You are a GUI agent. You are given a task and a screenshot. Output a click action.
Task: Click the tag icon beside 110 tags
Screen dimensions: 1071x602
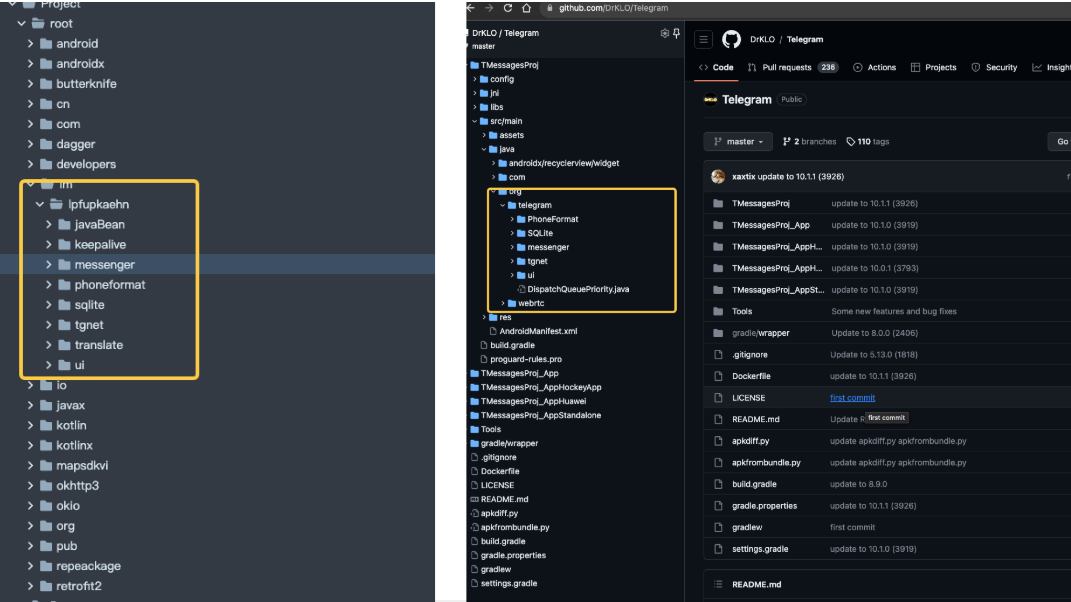tap(850, 141)
